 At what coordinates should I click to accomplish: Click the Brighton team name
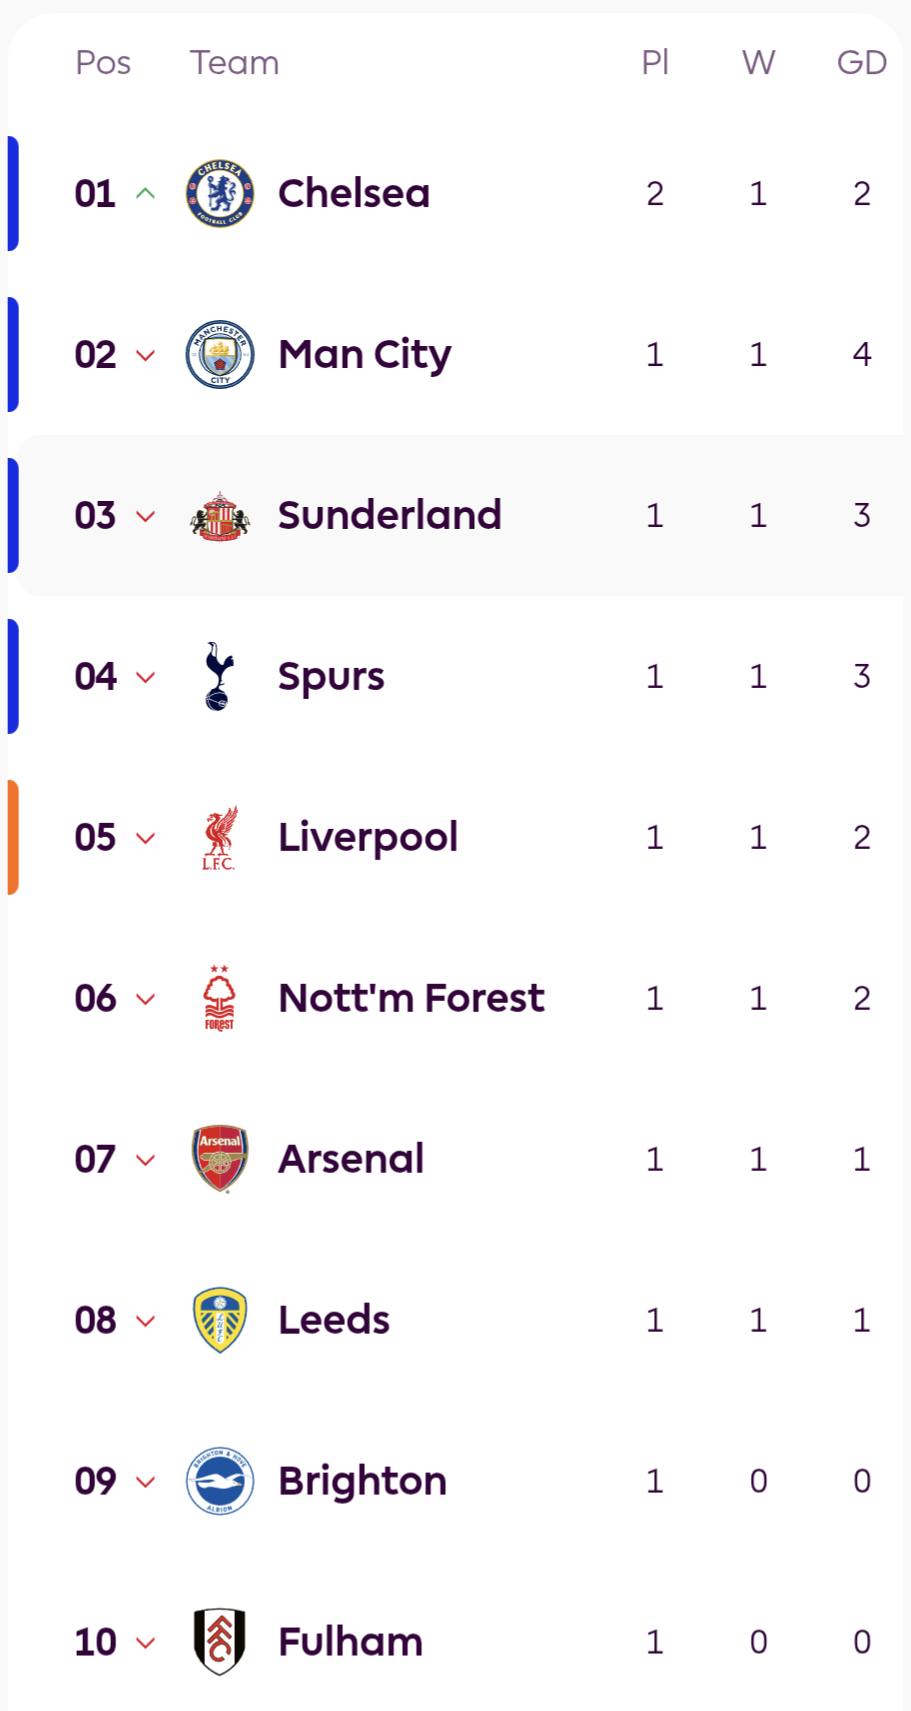pyautogui.click(x=362, y=1481)
